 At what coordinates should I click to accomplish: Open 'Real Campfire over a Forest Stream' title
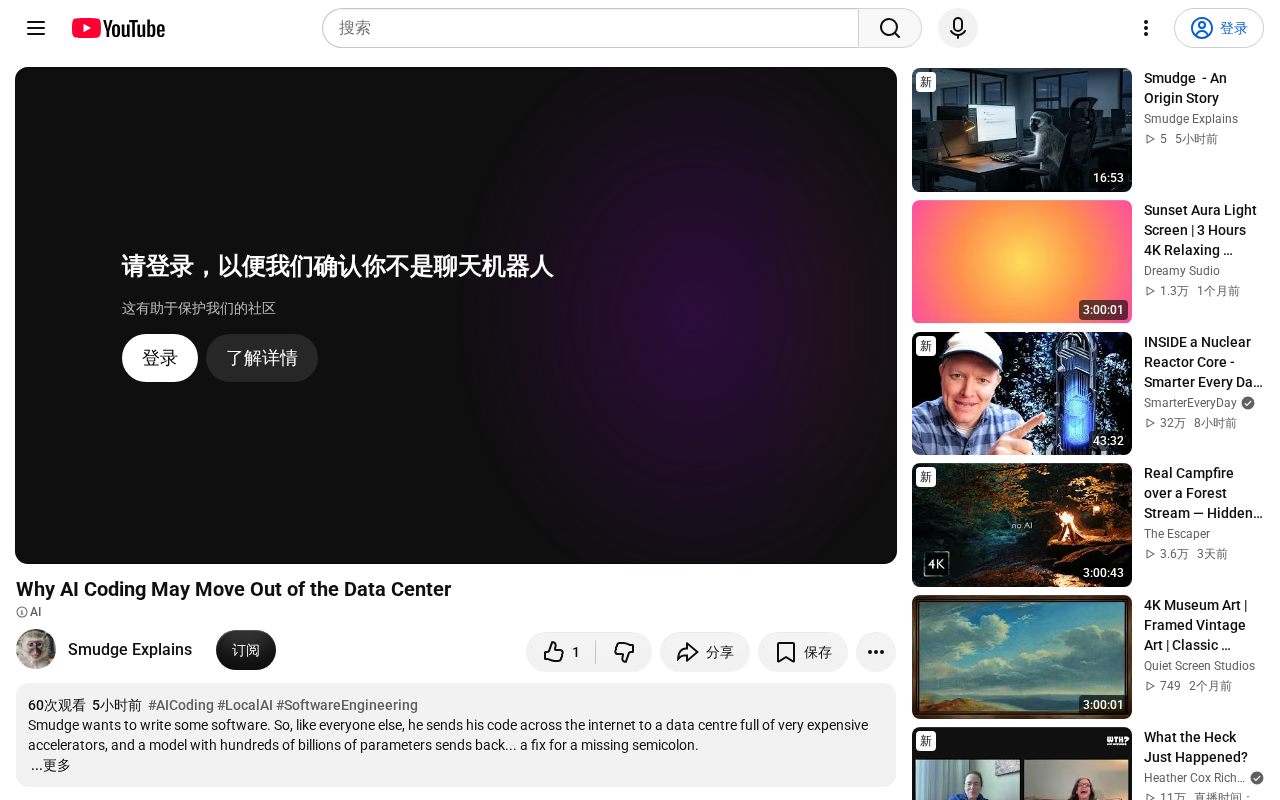click(1203, 493)
